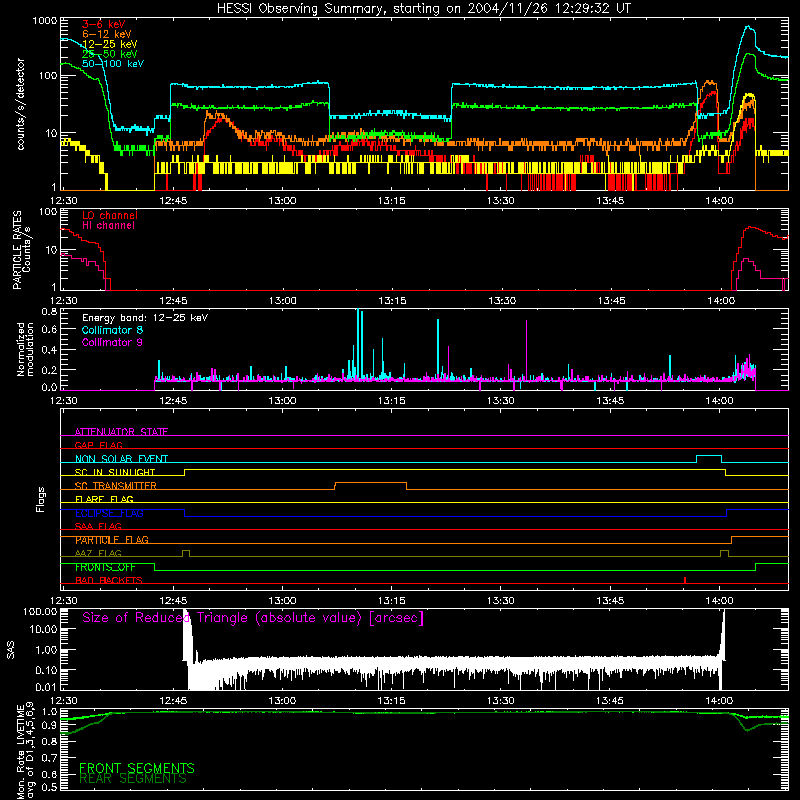
Task: Click the 0.8 value on modulation plot axis
Action: (49, 311)
